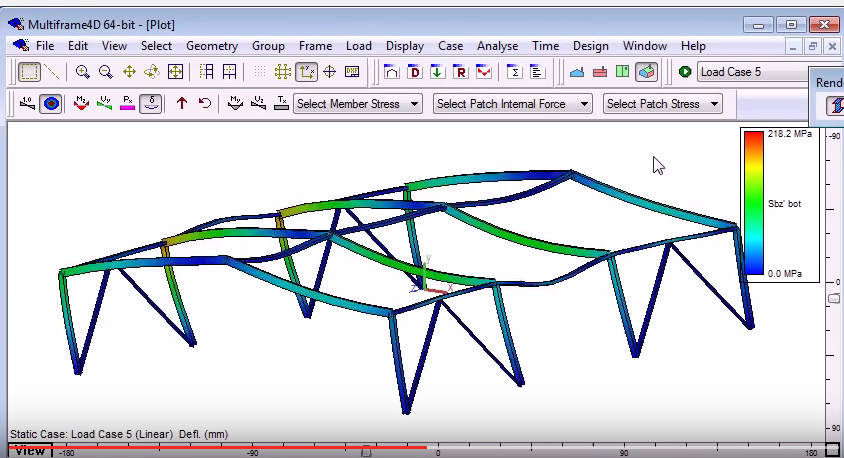Click the Sigma summation results icon

[514, 72]
